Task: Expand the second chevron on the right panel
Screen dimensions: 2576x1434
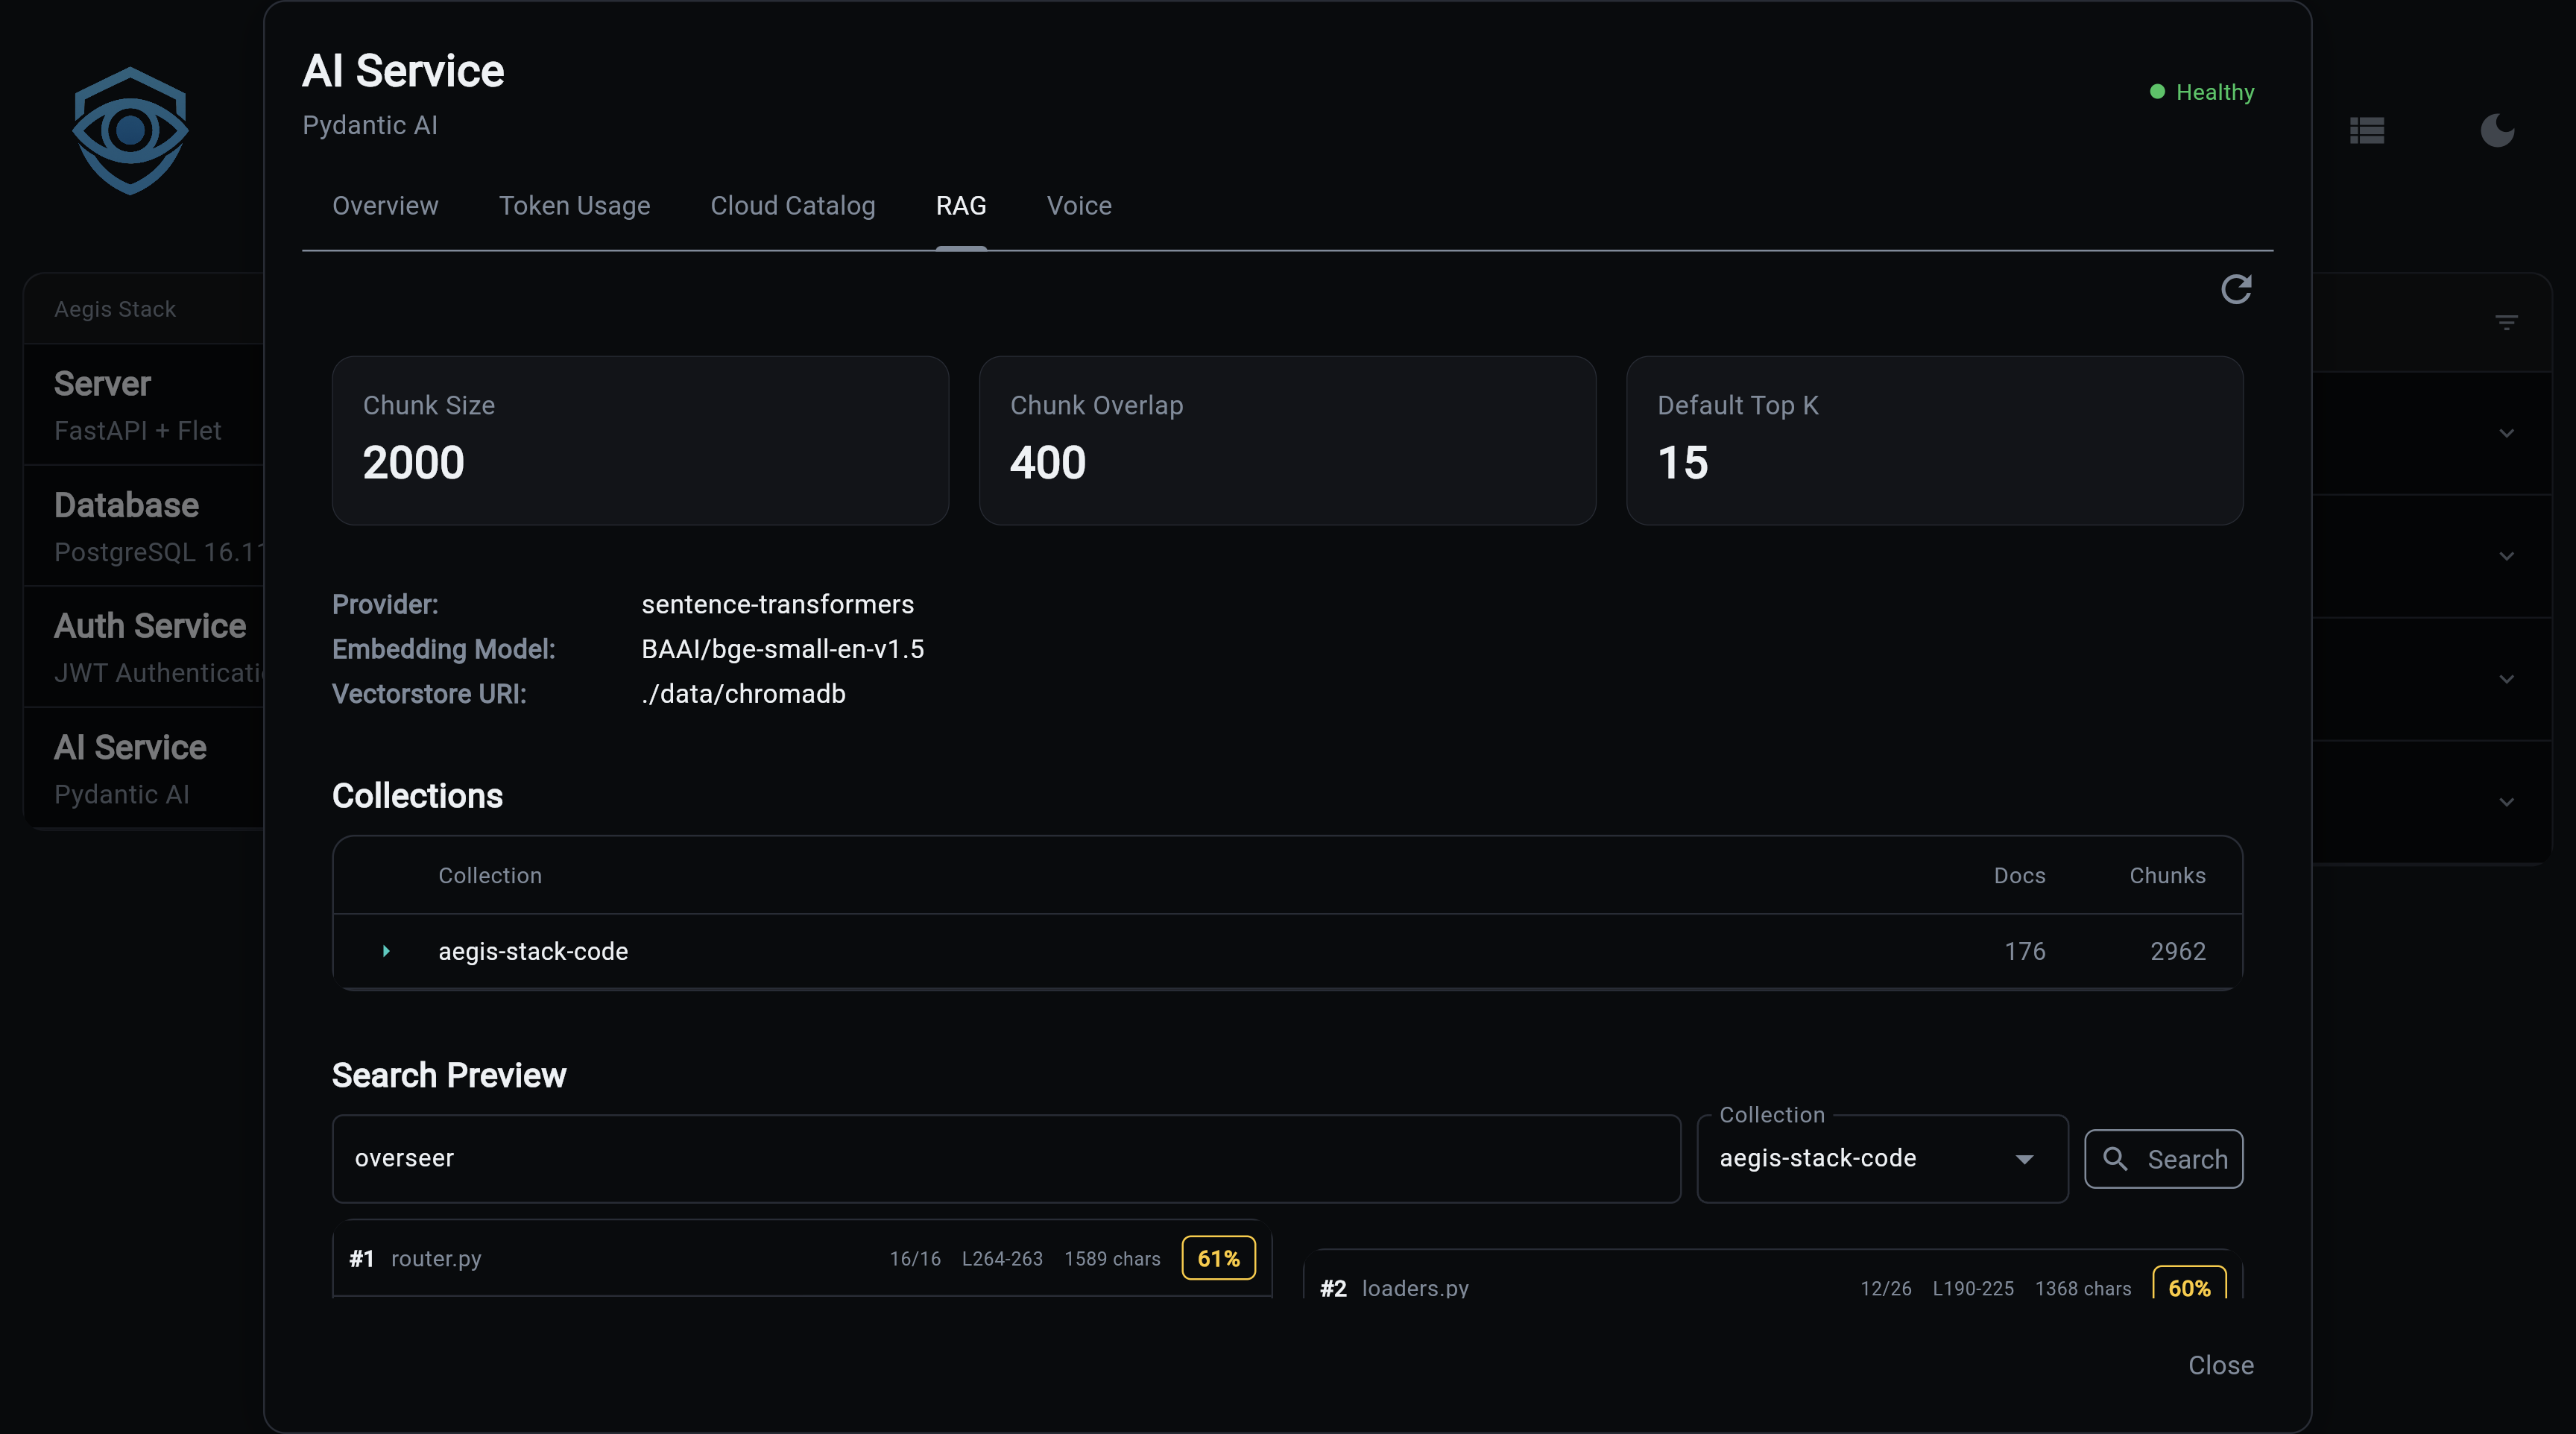Action: [2505, 557]
